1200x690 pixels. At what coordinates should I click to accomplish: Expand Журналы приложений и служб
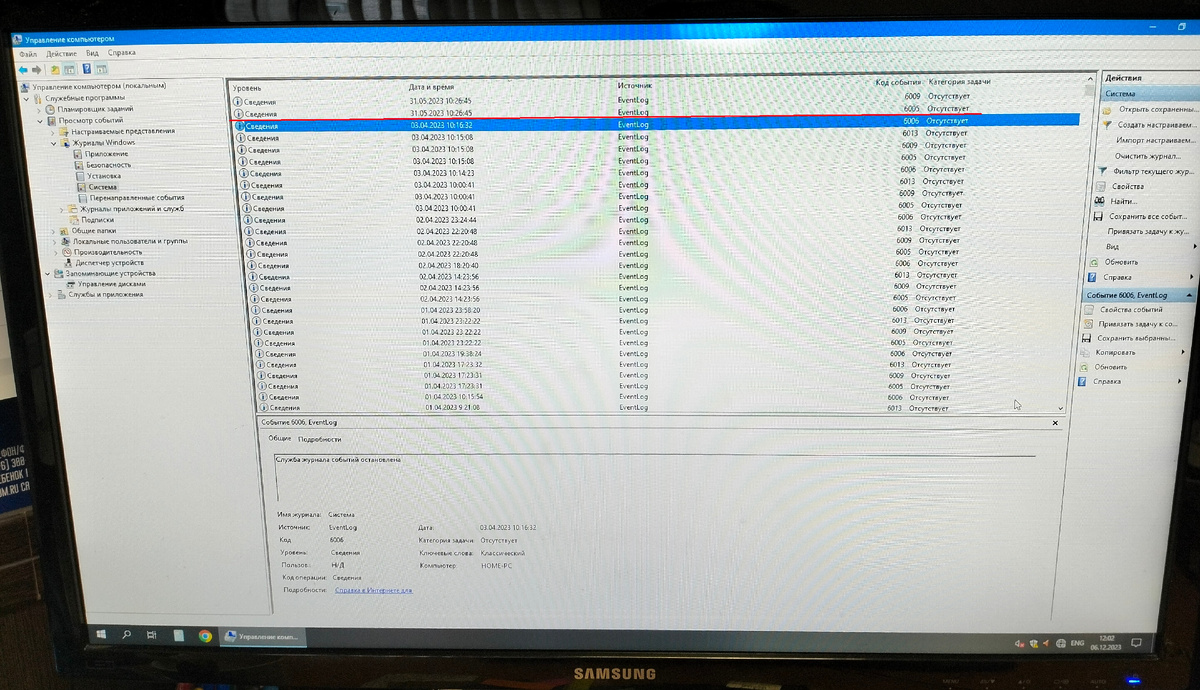tap(62, 209)
